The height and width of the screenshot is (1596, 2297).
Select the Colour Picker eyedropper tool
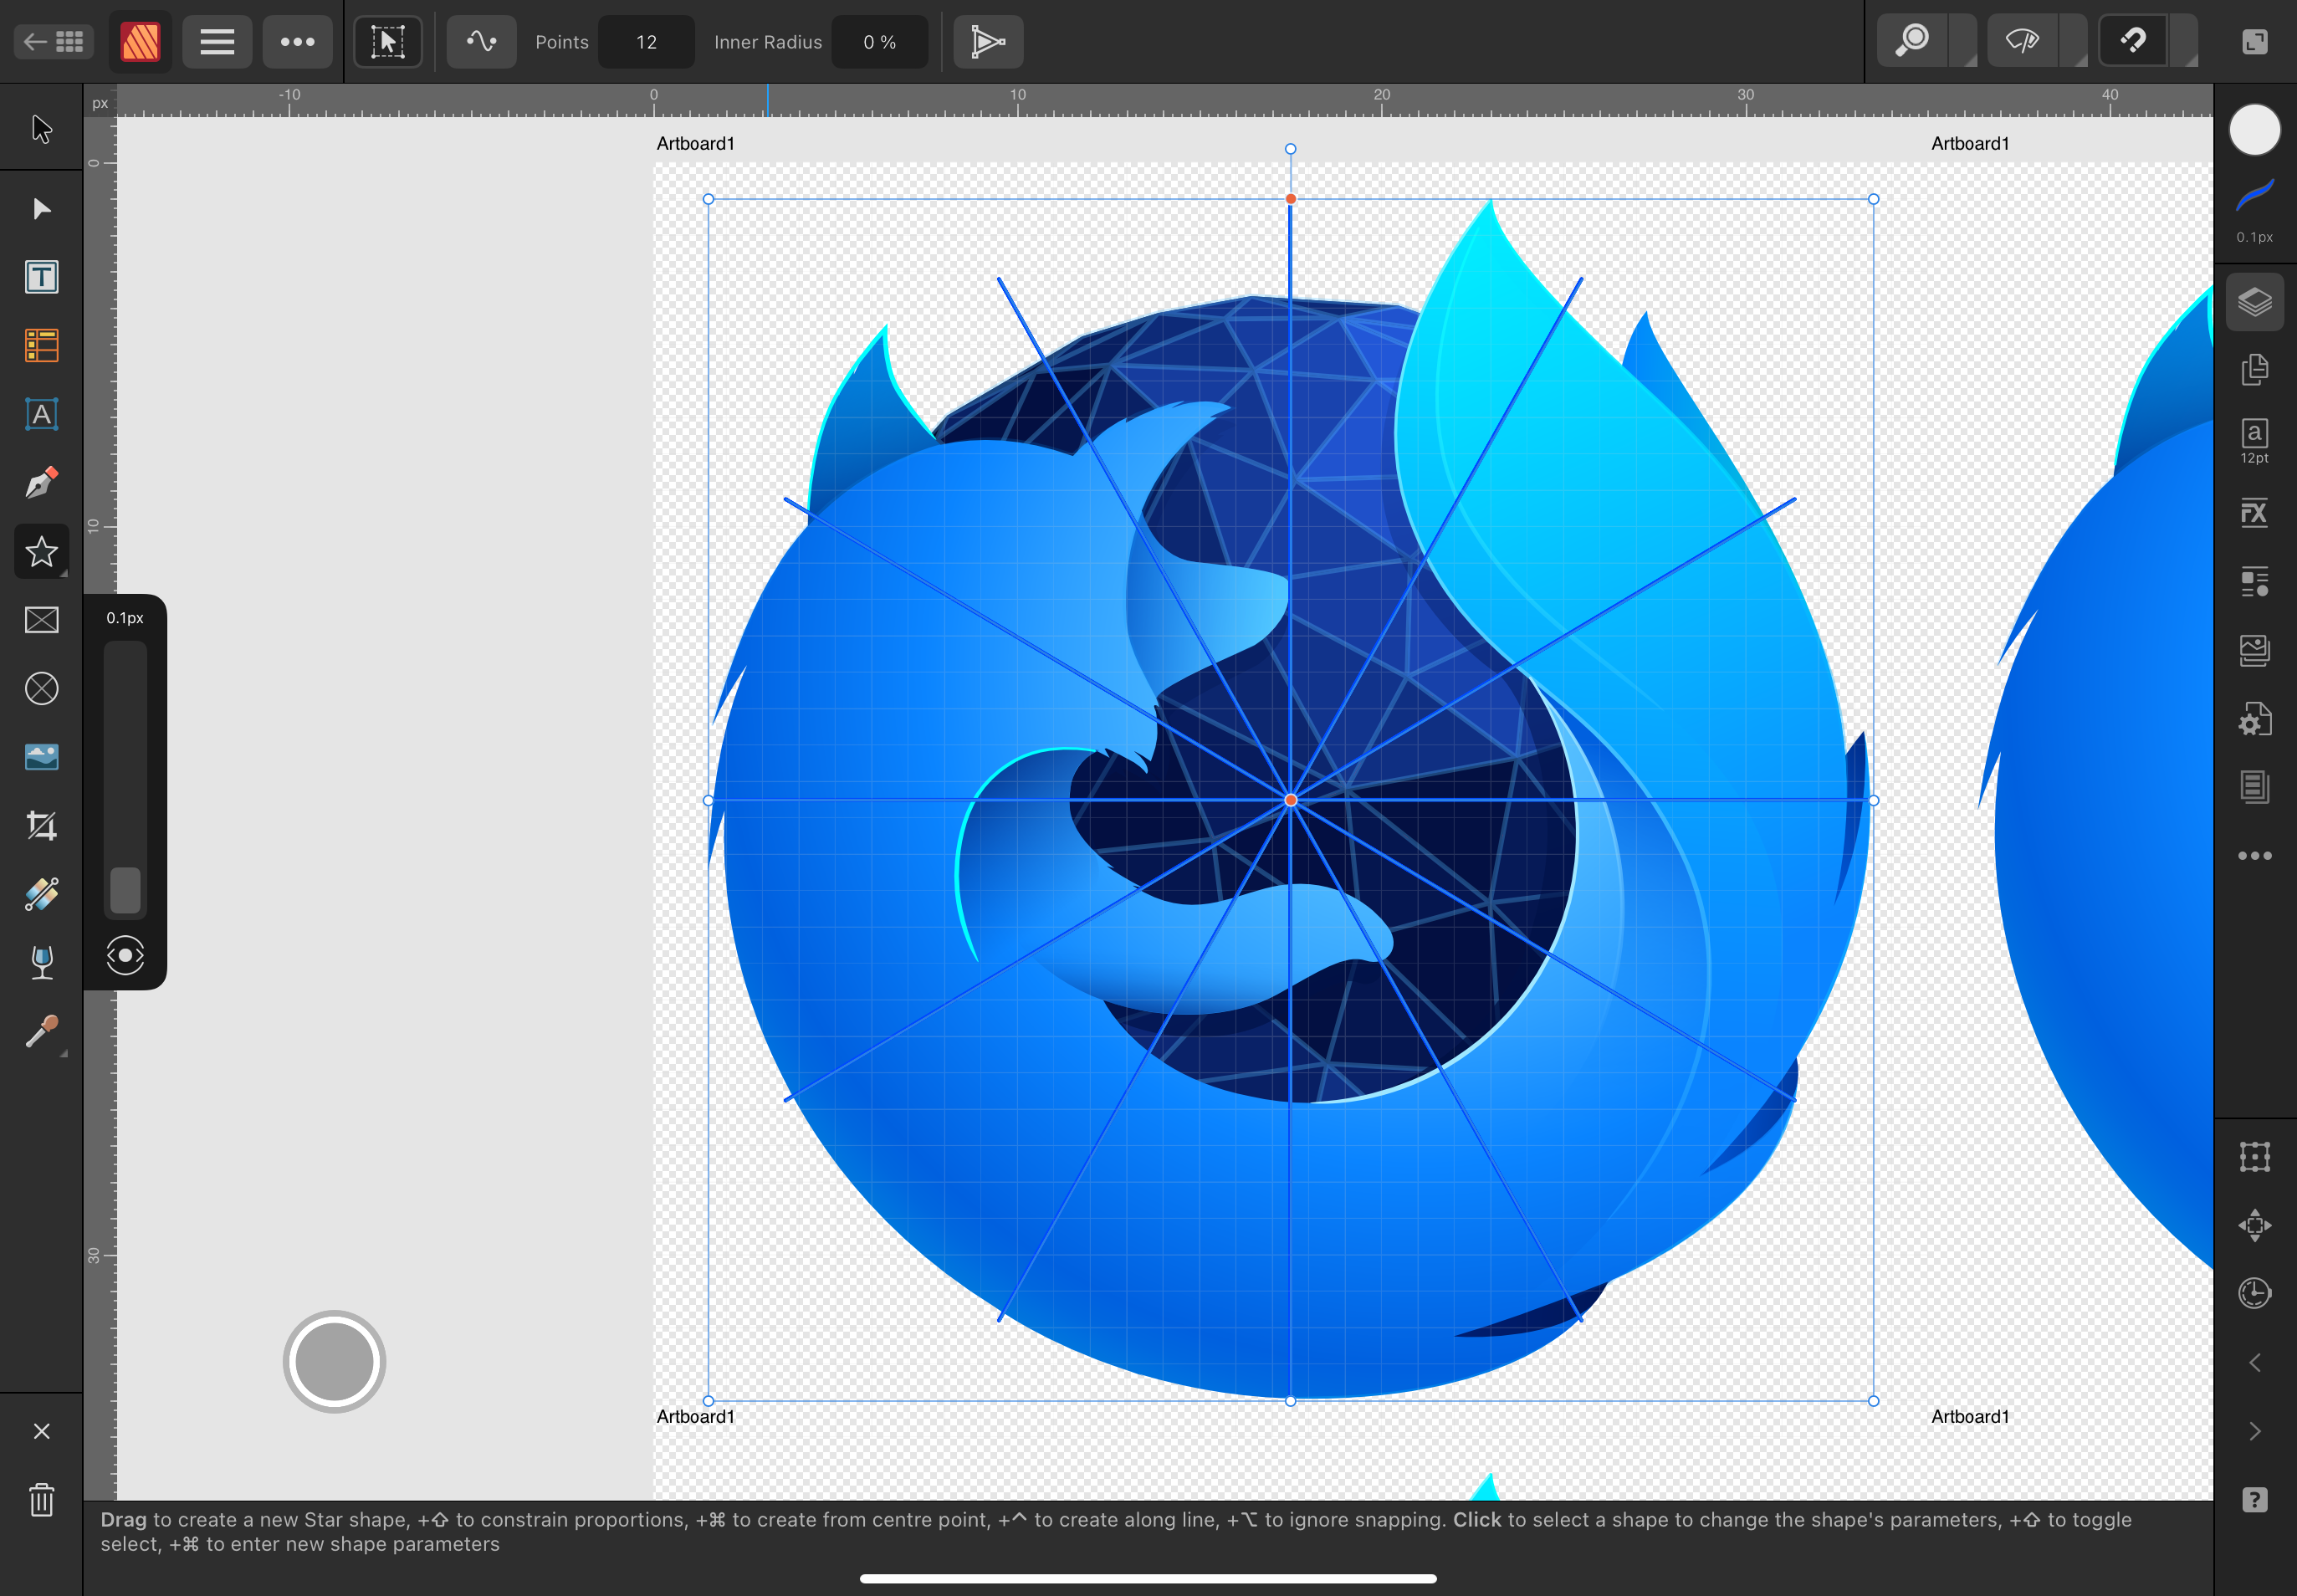tap(41, 1031)
